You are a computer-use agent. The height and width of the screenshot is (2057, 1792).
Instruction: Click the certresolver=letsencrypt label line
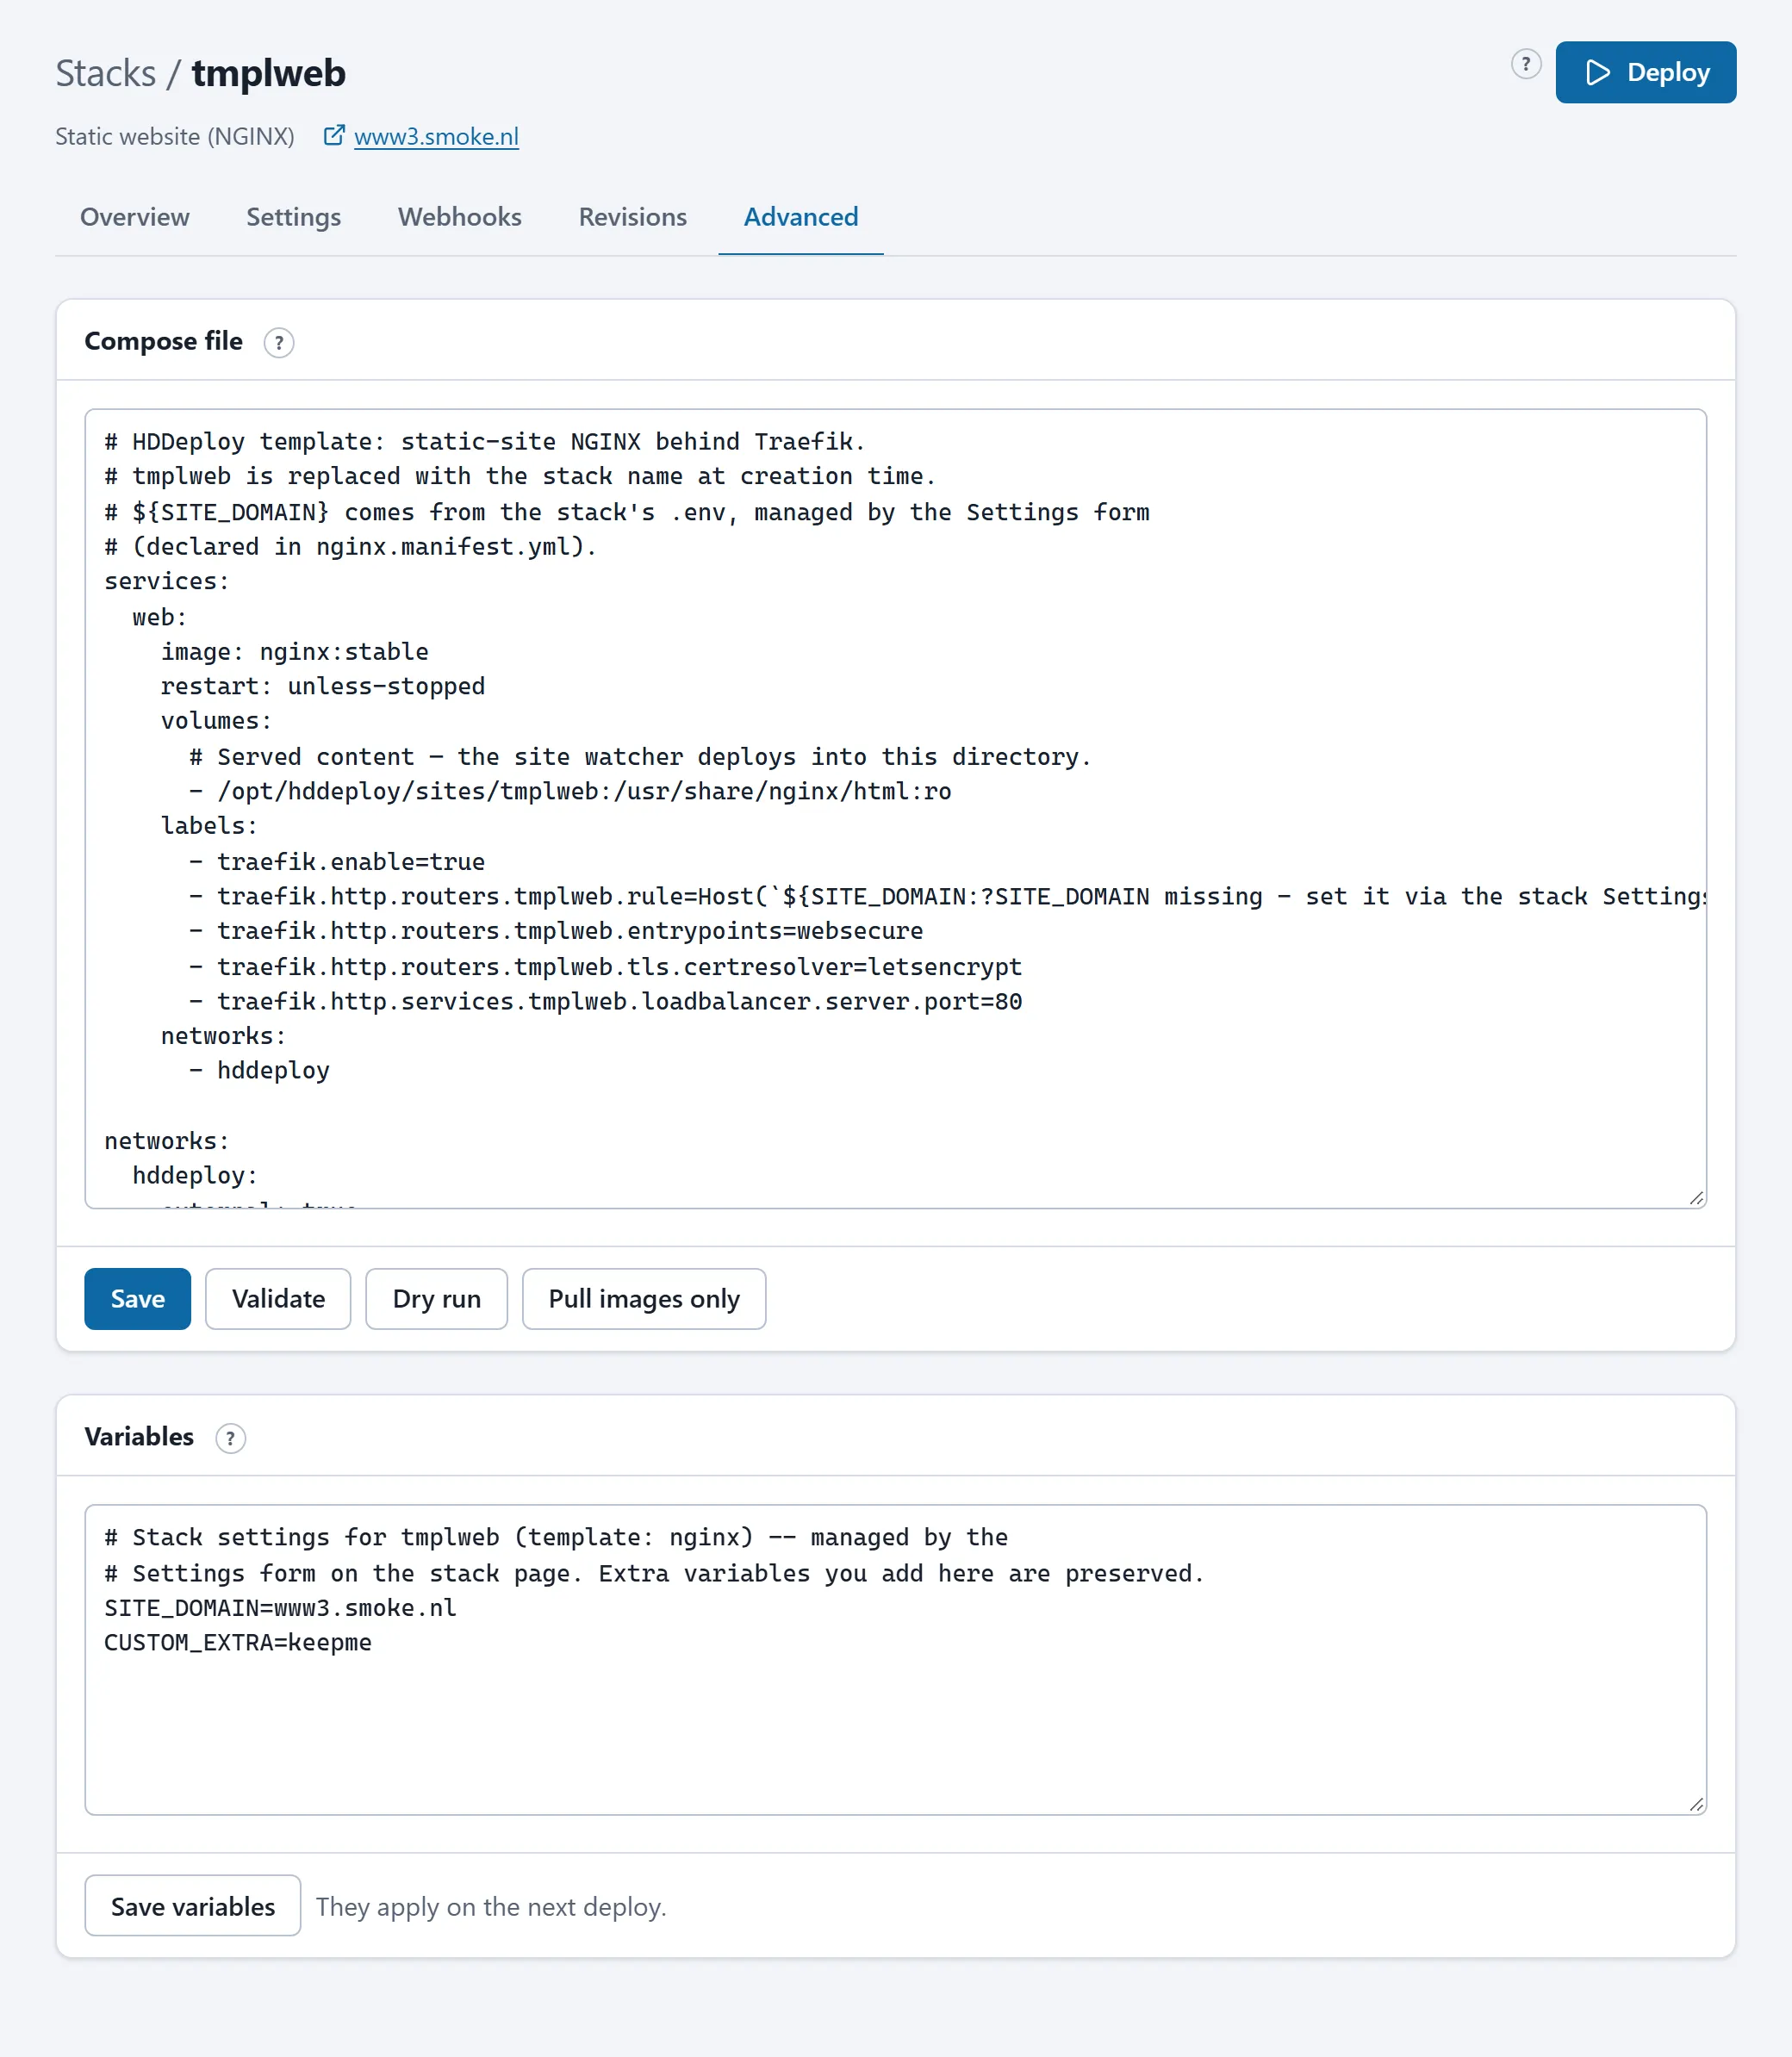tap(605, 967)
